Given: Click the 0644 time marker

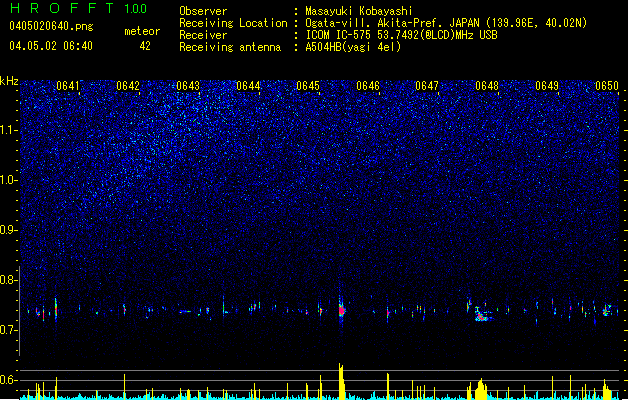Looking at the screenshot, I should (x=248, y=86).
